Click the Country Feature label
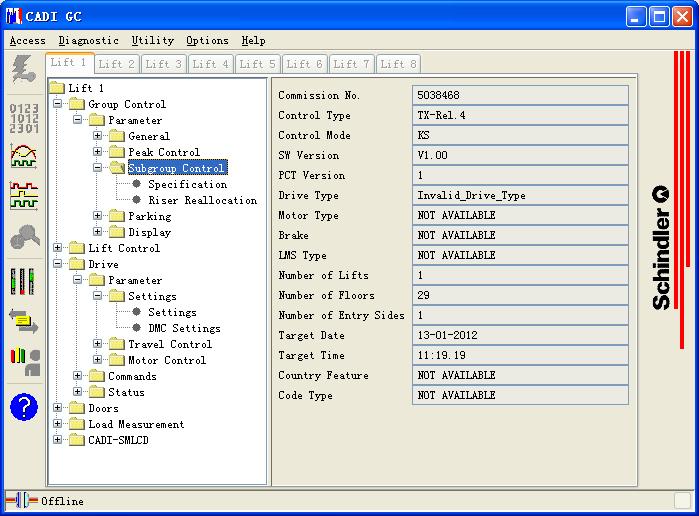The height and width of the screenshot is (516, 699). (323, 376)
